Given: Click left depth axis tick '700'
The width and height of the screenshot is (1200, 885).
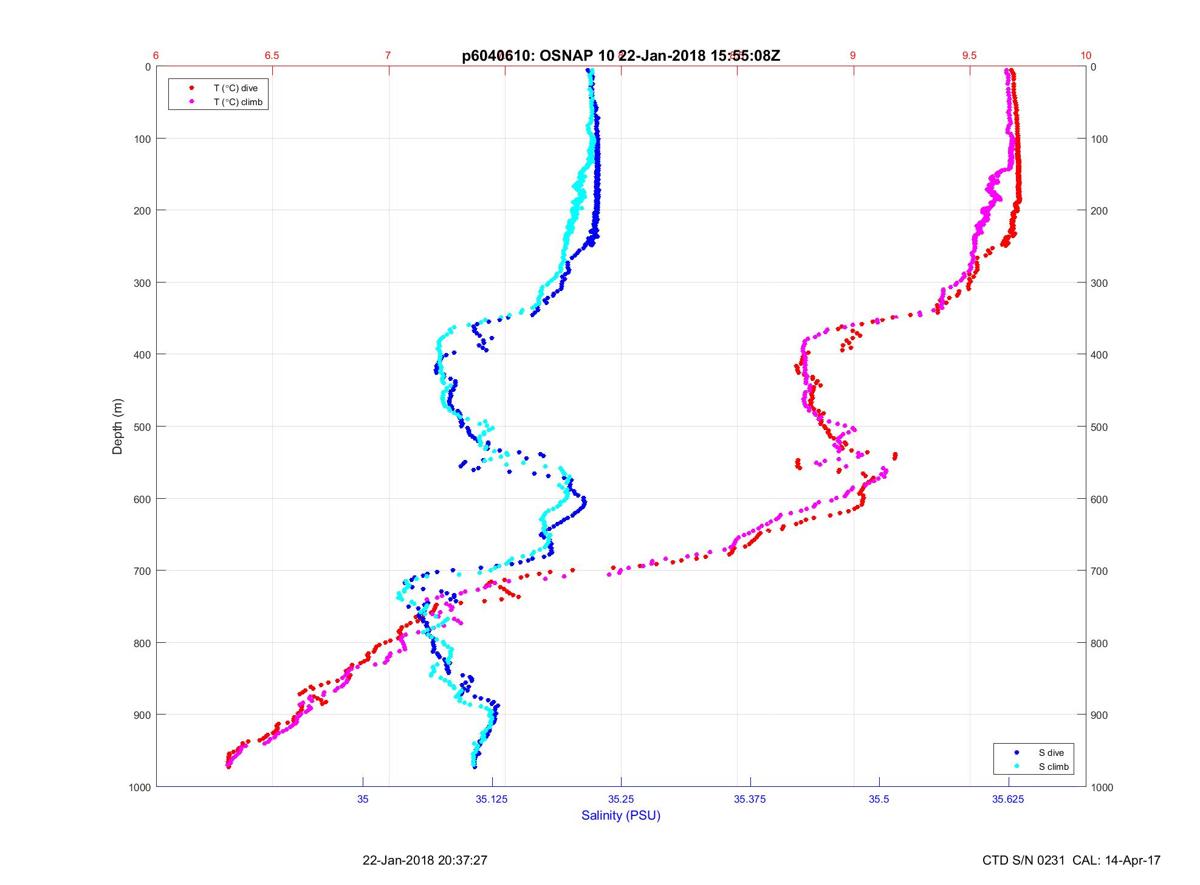Looking at the screenshot, I should coord(142,571).
